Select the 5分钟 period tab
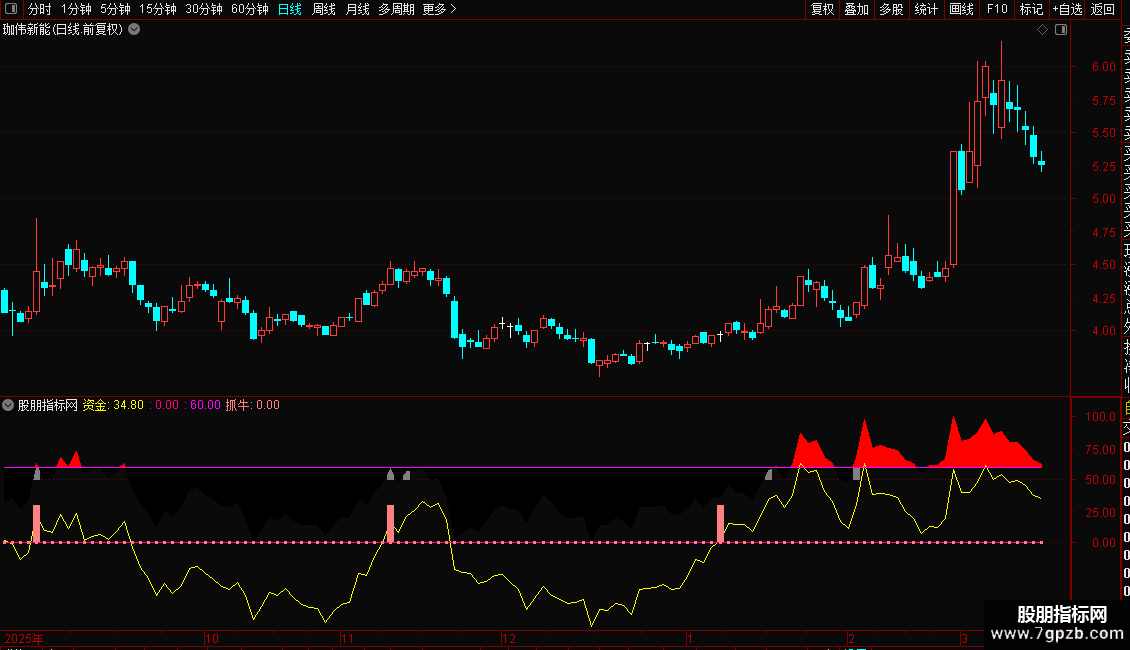Screen dimensions: 1130x650 [115, 9]
